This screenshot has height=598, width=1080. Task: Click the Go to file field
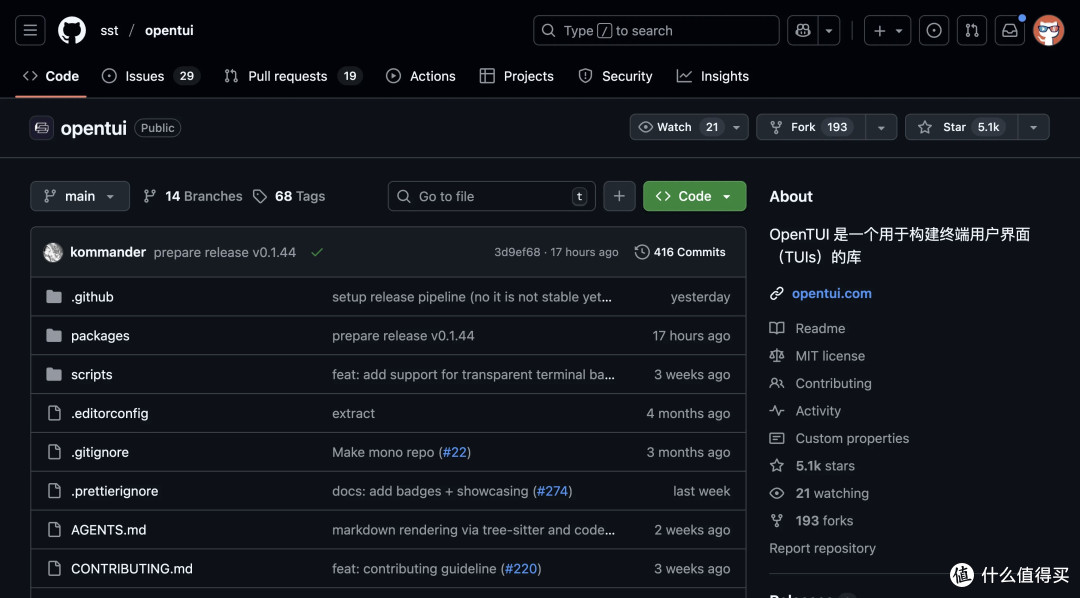pos(492,196)
